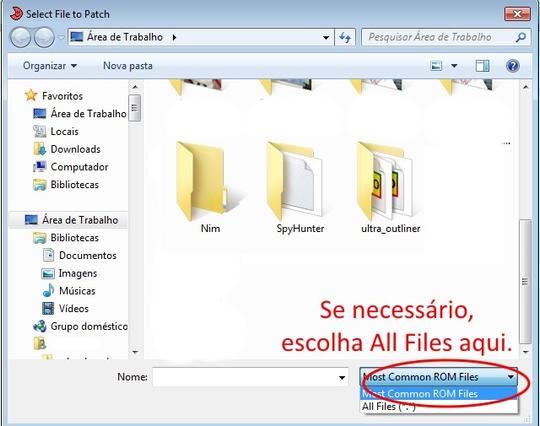Click navigation pane scroll up arrow

pos(135,87)
